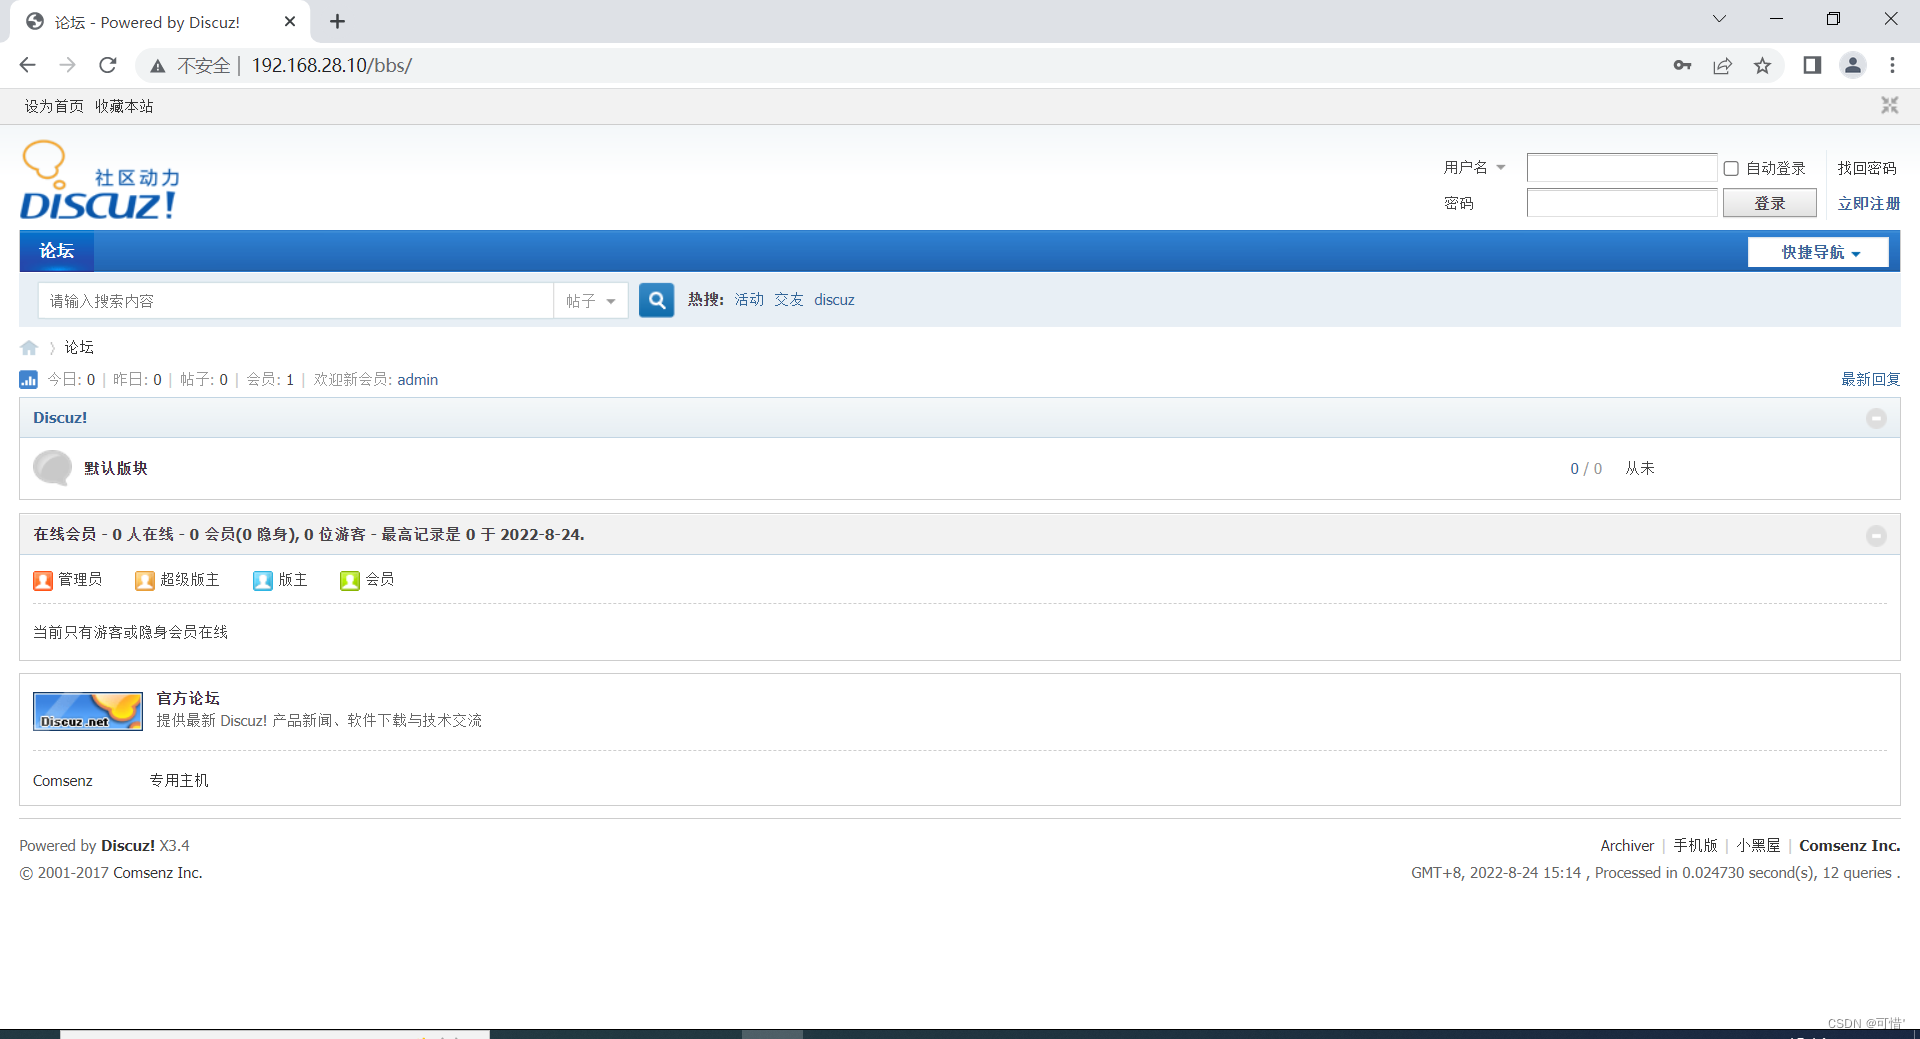Open the browser side panel icon
Screen dimensions: 1920x1039
coord(1812,65)
